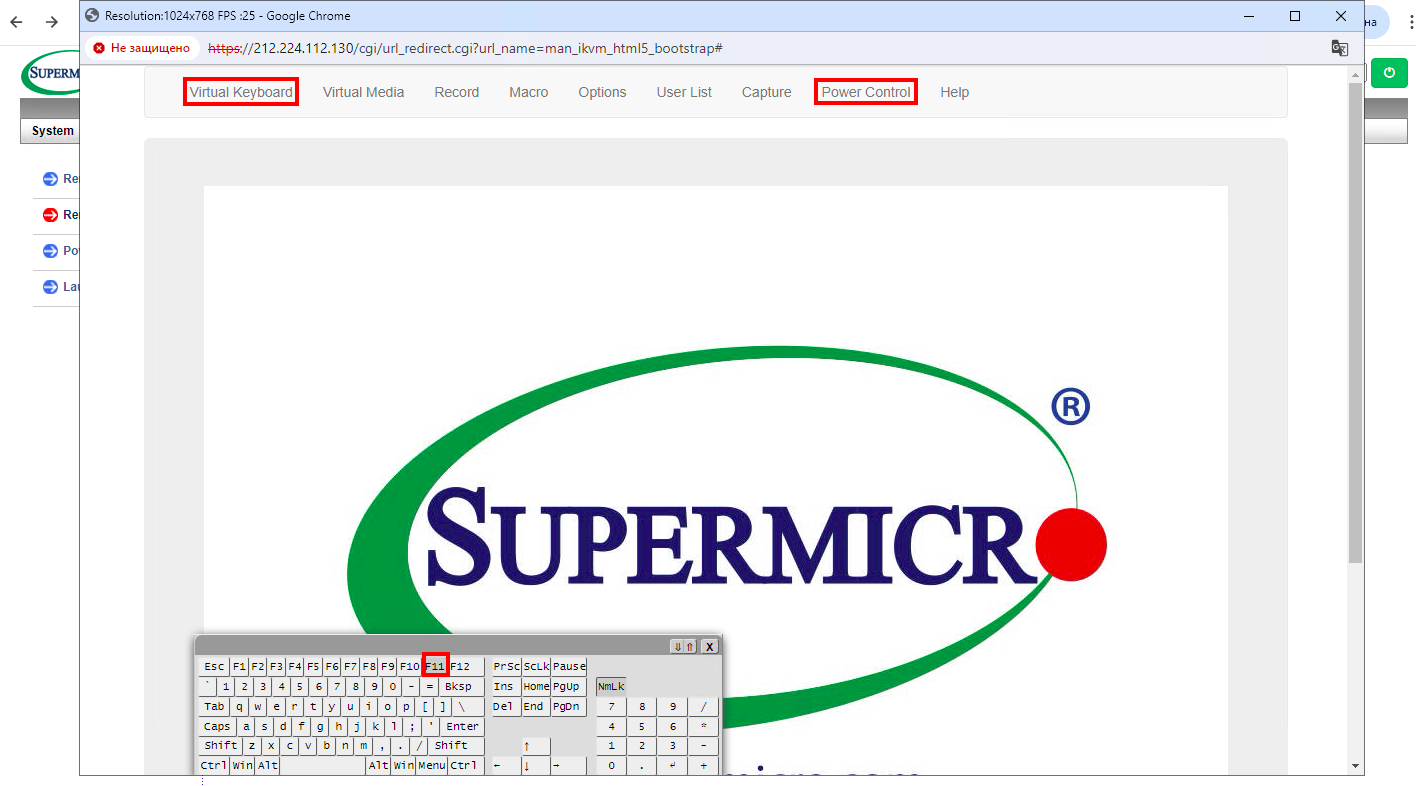Click the End key on virtual keyboard
This screenshot has width=1416, height=786.
click(x=536, y=707)
